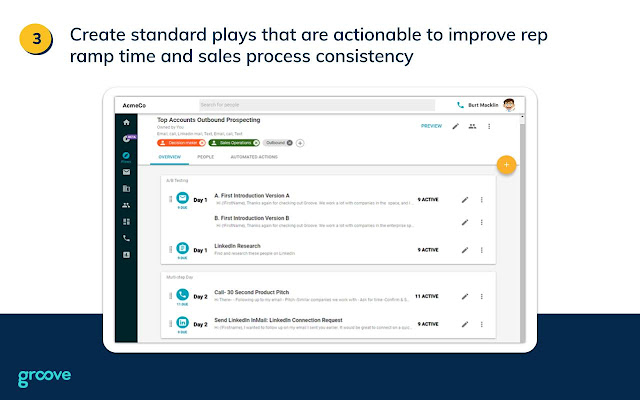Edit the Call- 30 Second Product Pitch step

(x=465, y=297)
